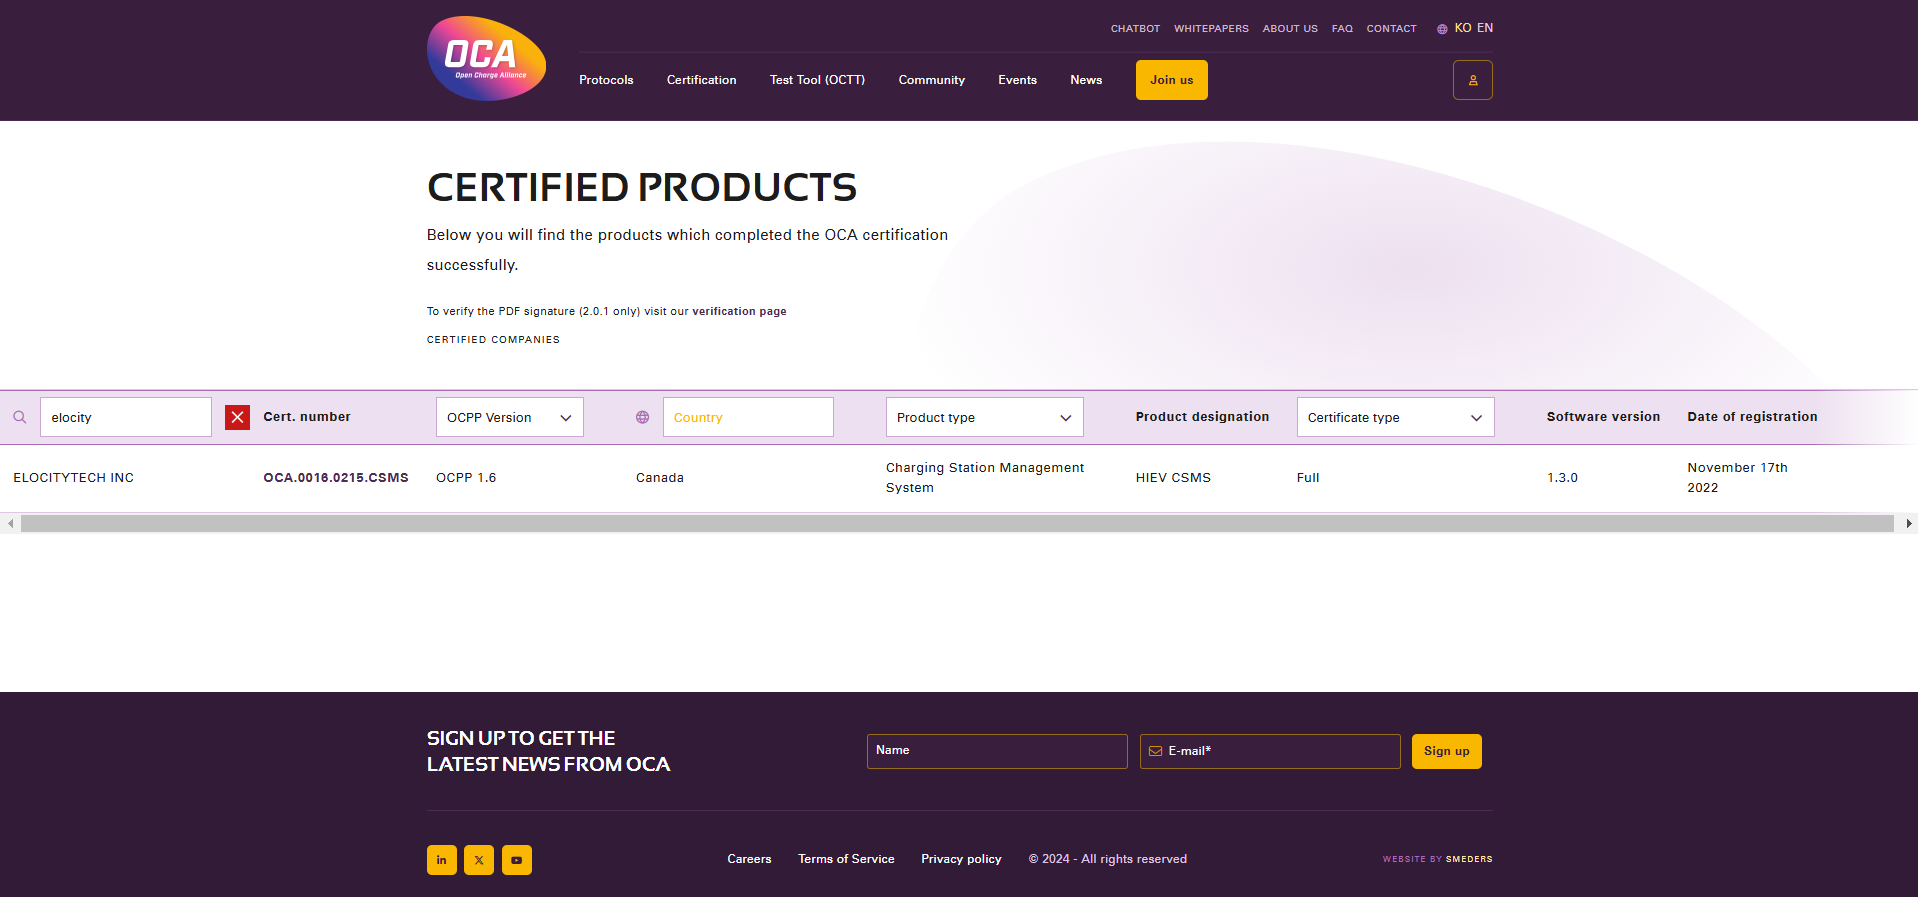Image resolution: width=1918 pixels, height=897 pixels.
Task: Open the Community menu
Action: tap(931, 80)
